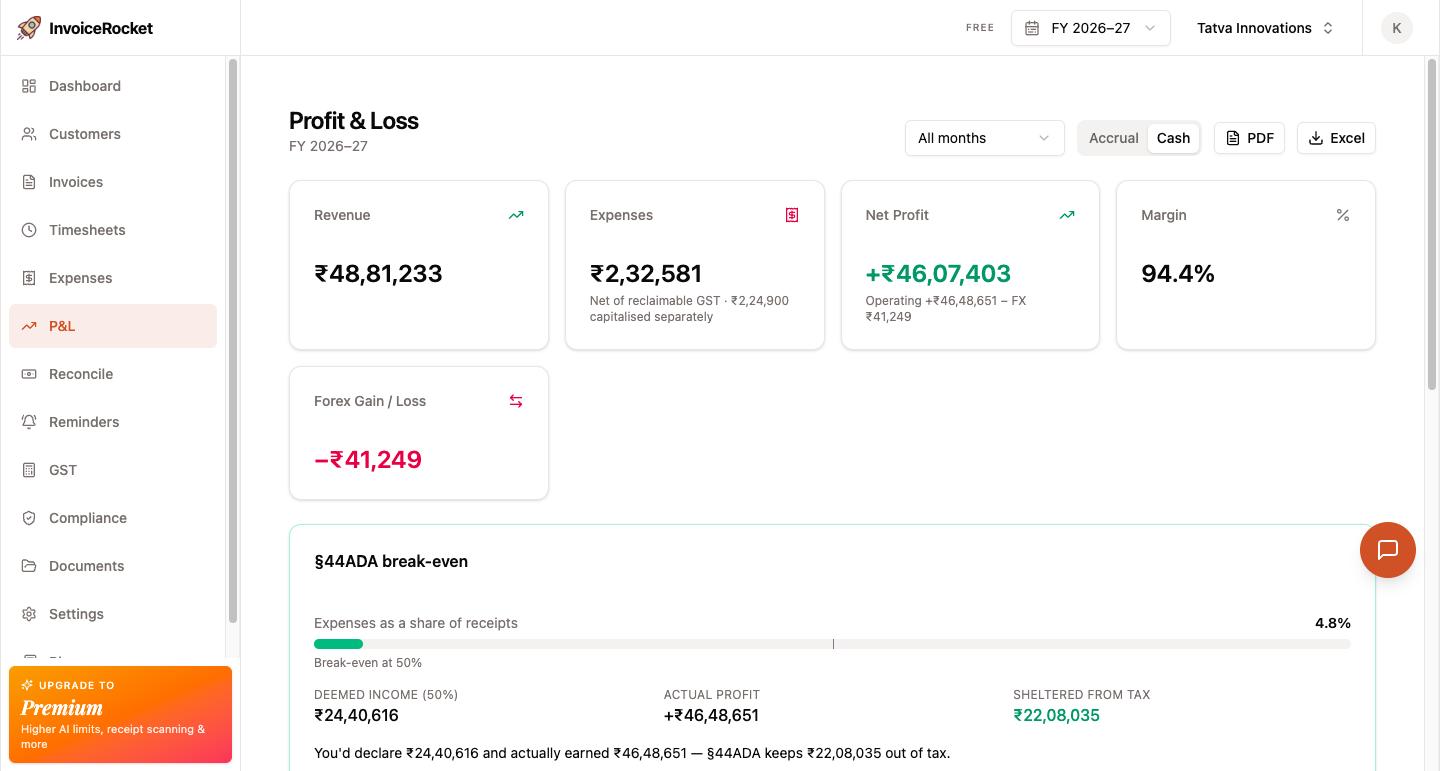Click the Expenses value ₹2,32,581

[x=646, y=274]
